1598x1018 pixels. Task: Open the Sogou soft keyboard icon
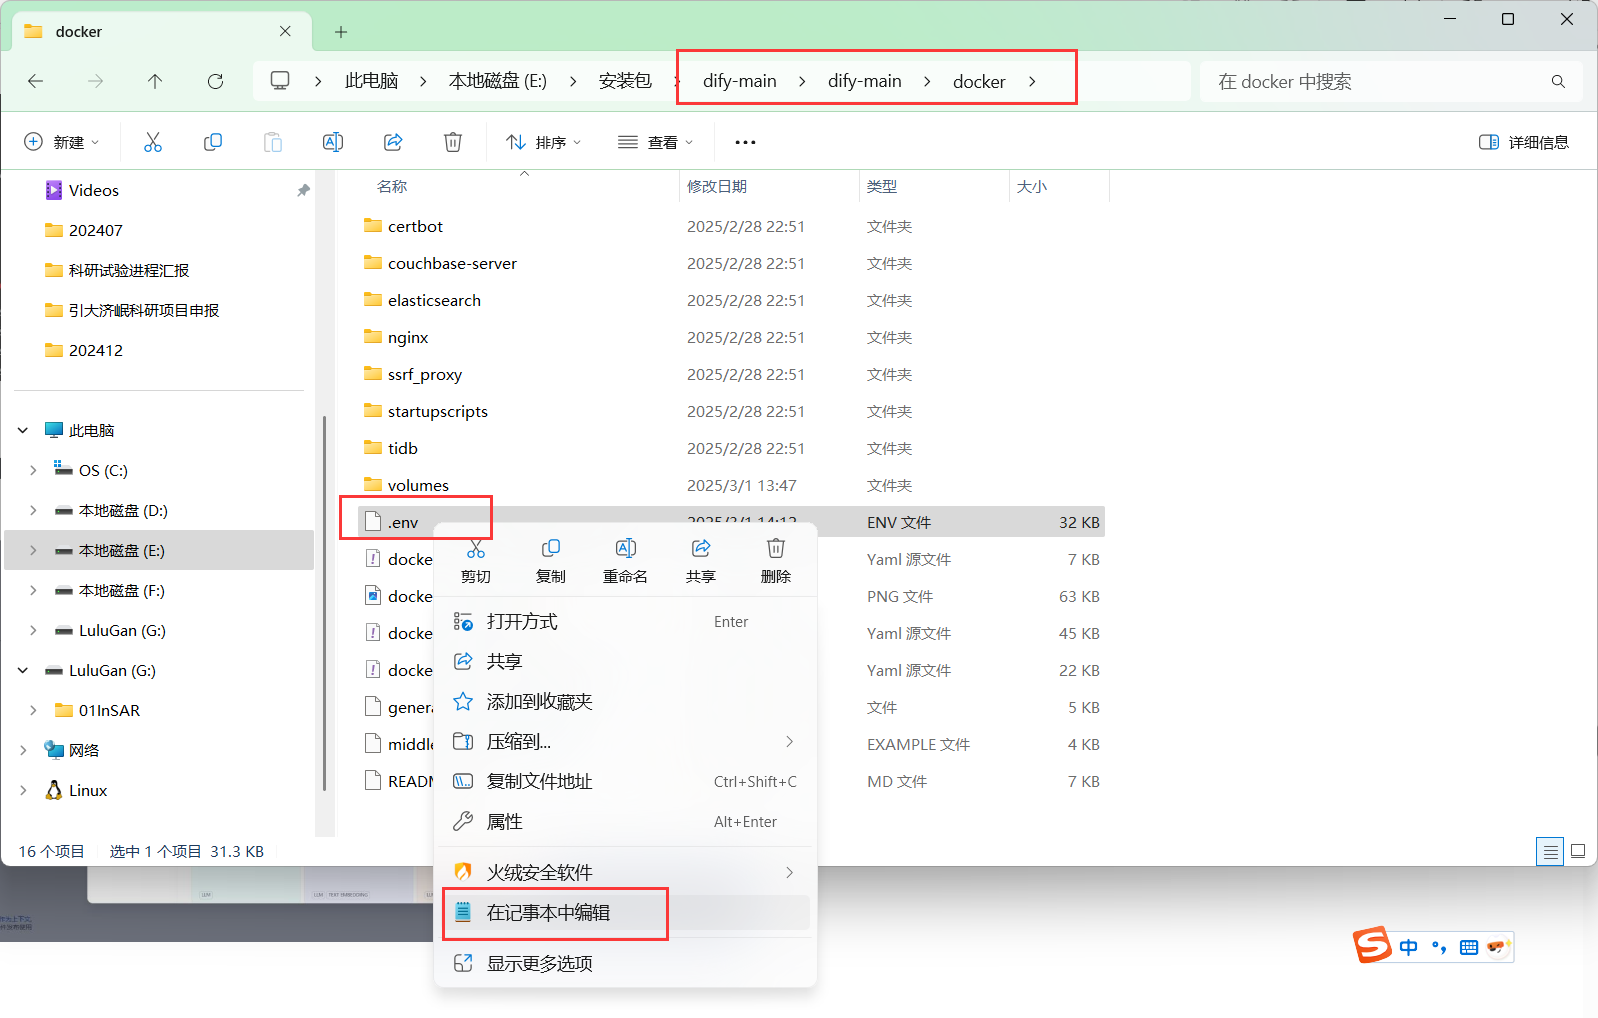coord(1469,947)
